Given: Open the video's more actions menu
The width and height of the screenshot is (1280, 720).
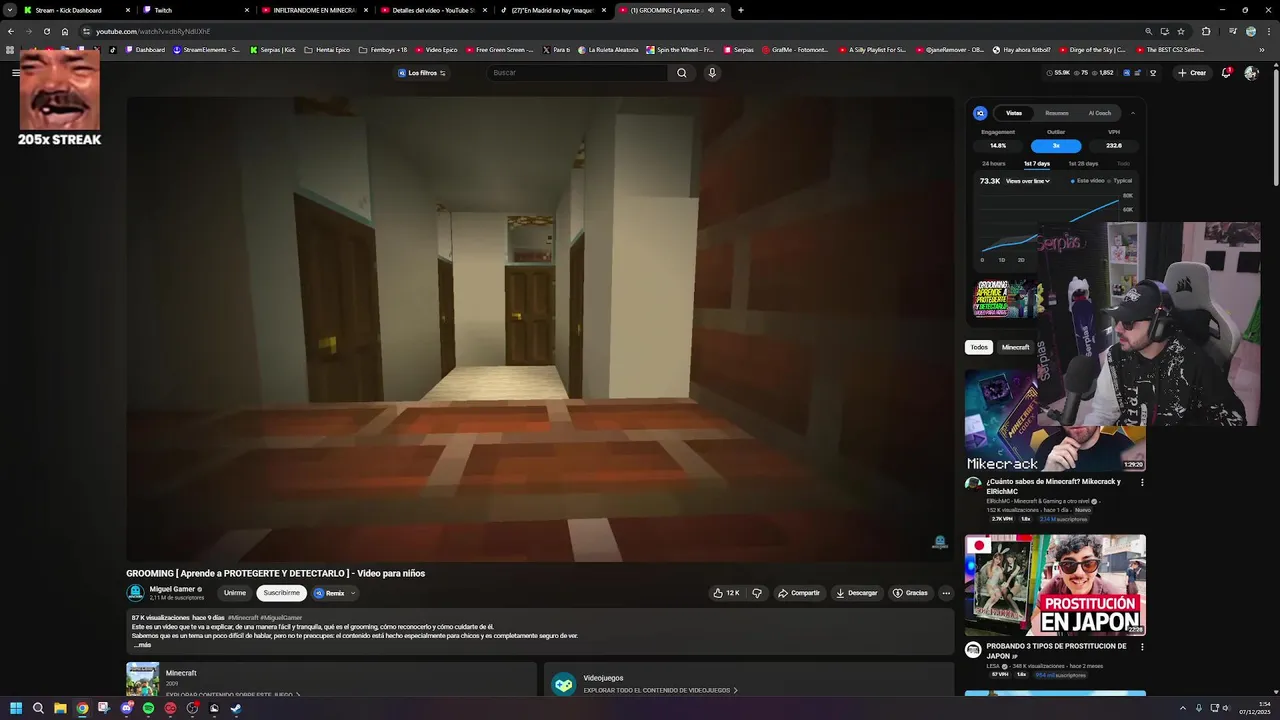Looking at the screenshot, I should (x=946, y=593).
